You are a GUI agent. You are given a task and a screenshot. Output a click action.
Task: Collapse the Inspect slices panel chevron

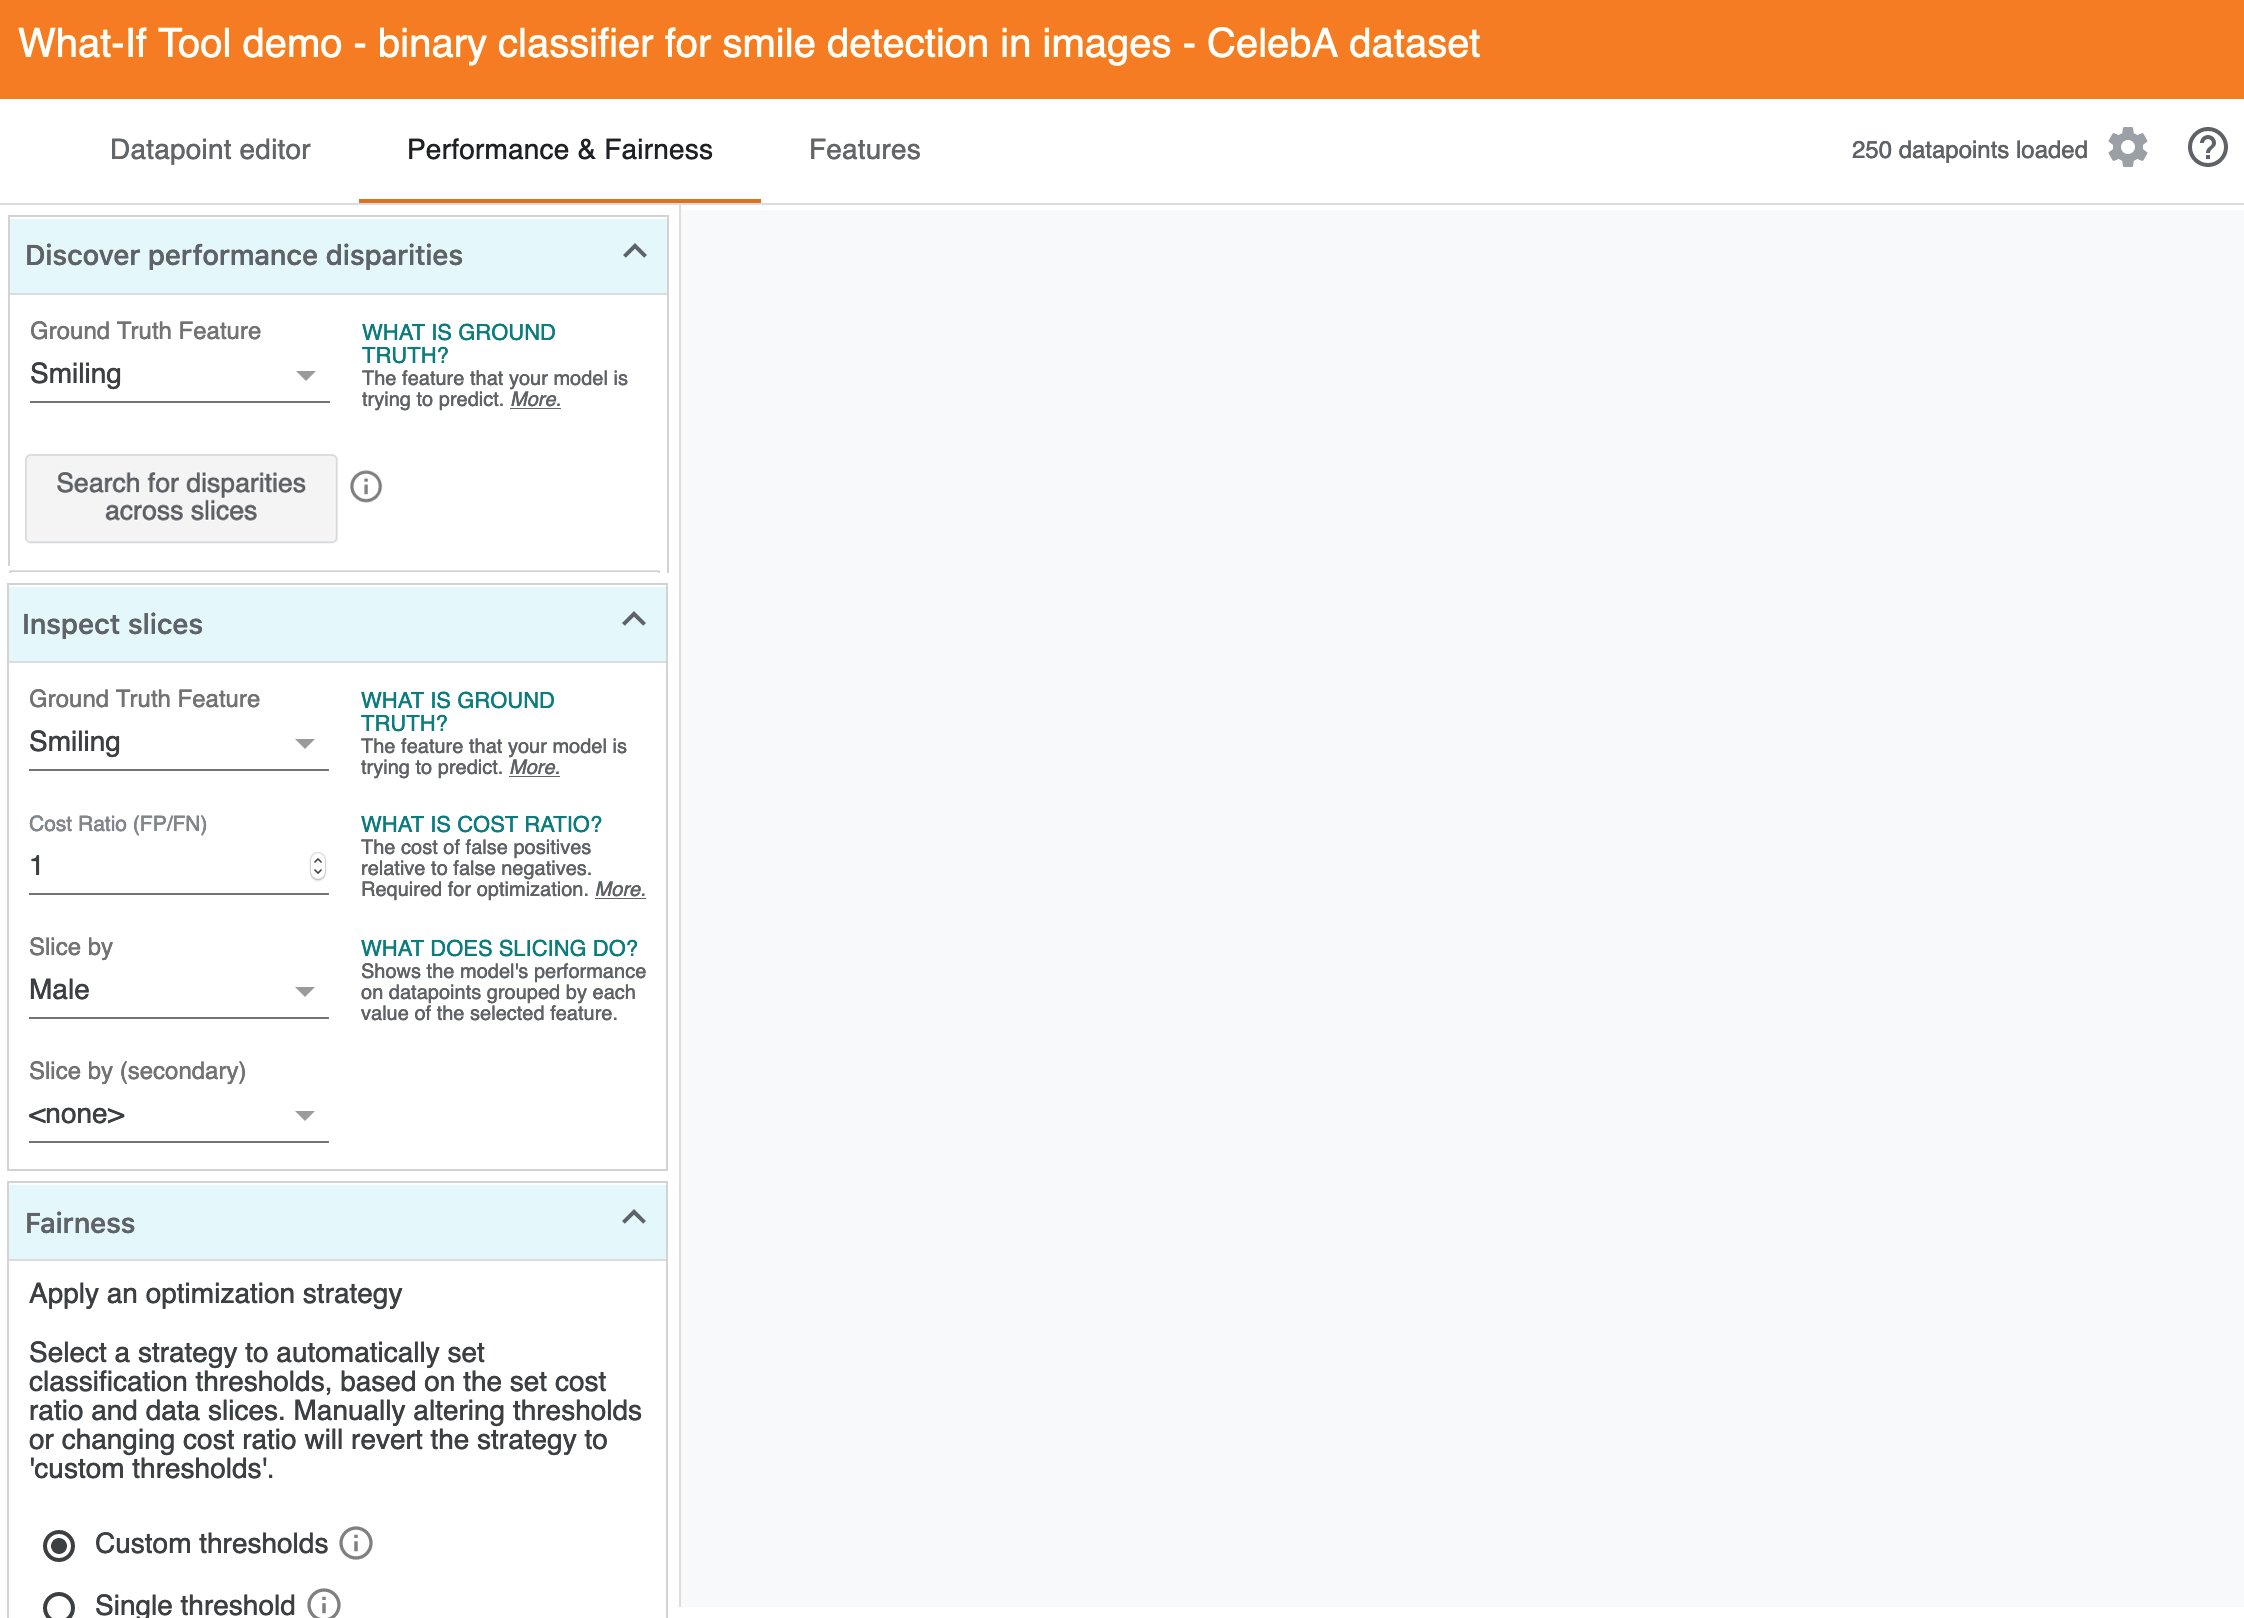[x=634, y=620]
